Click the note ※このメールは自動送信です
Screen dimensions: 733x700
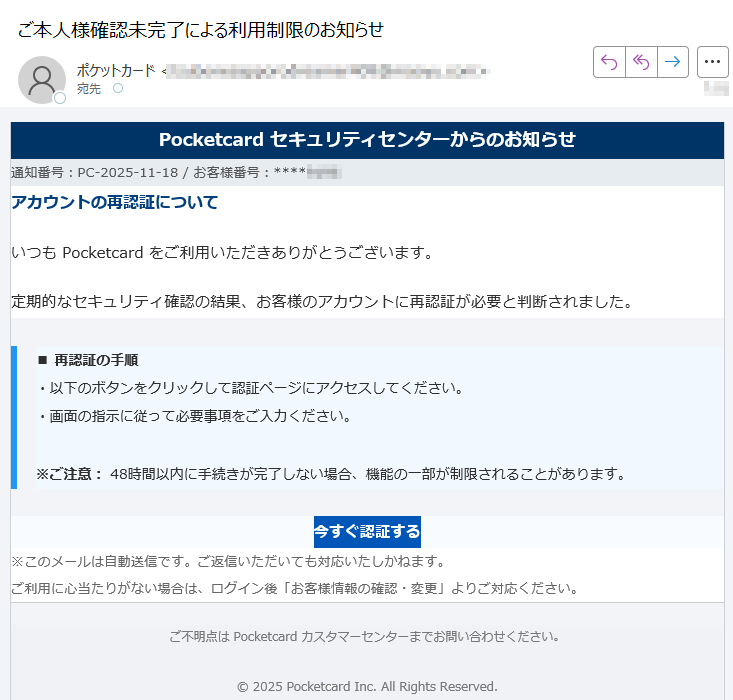pyautogui.click(x=228, y=561)
